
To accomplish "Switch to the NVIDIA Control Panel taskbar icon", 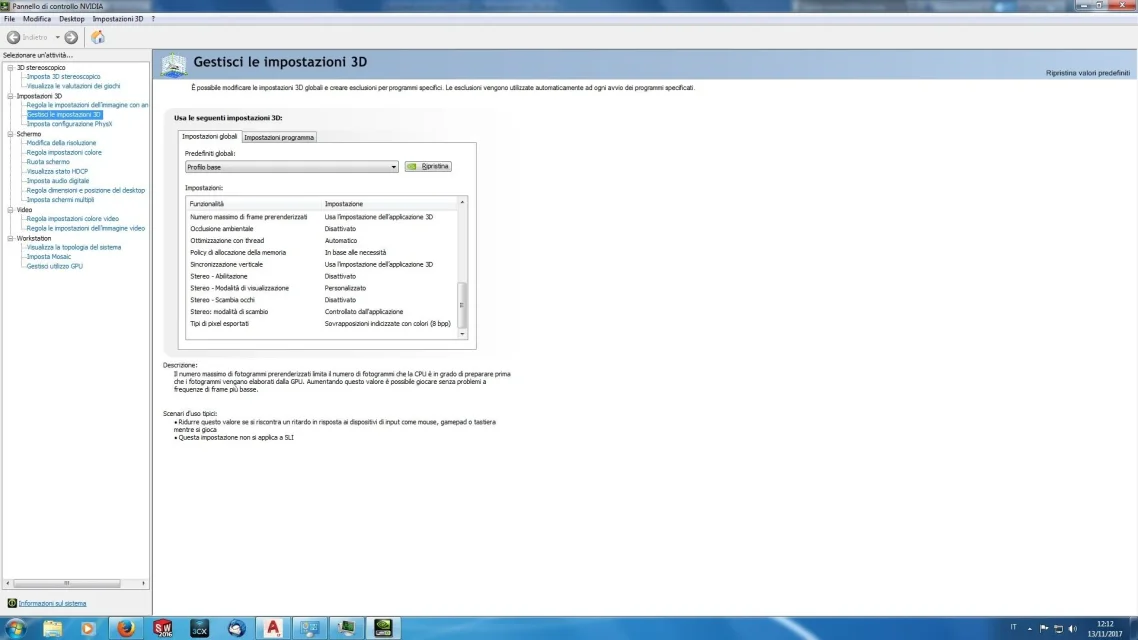I will 383,628.
